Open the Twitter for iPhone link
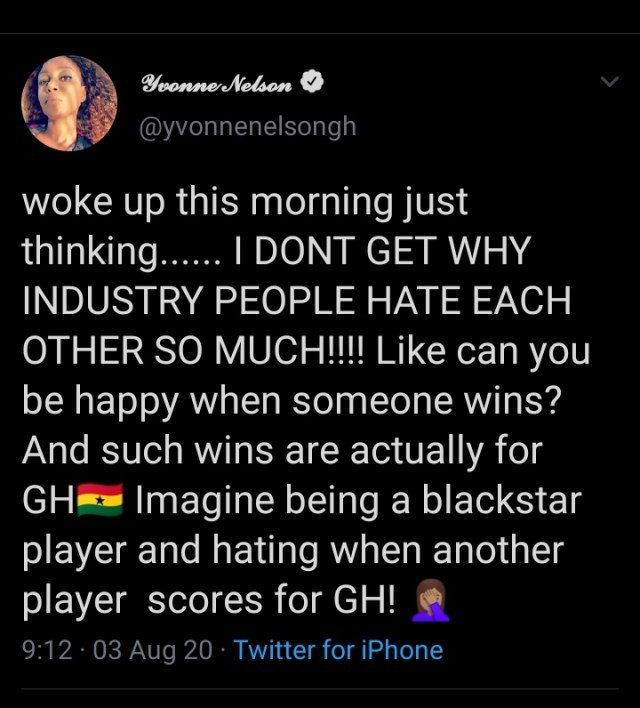 pyautogui.click(x=338, y=650)
